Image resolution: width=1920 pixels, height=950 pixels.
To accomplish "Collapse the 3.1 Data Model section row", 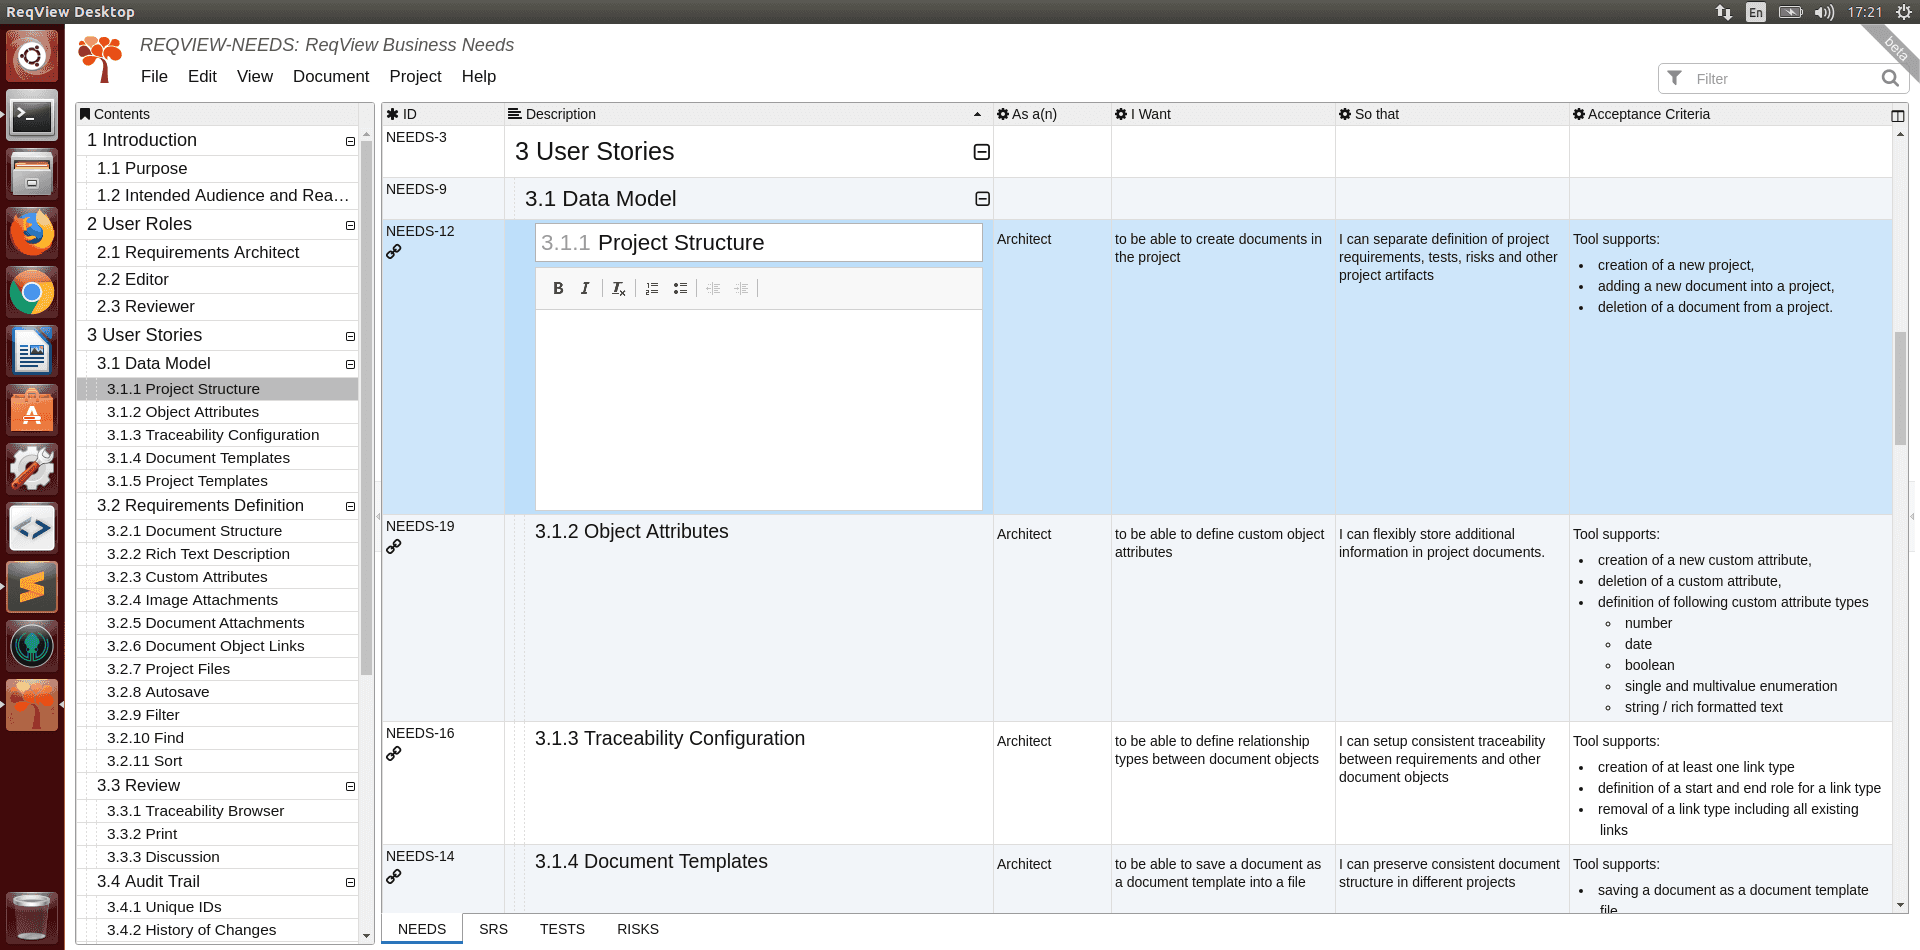I will click(983, 199).
